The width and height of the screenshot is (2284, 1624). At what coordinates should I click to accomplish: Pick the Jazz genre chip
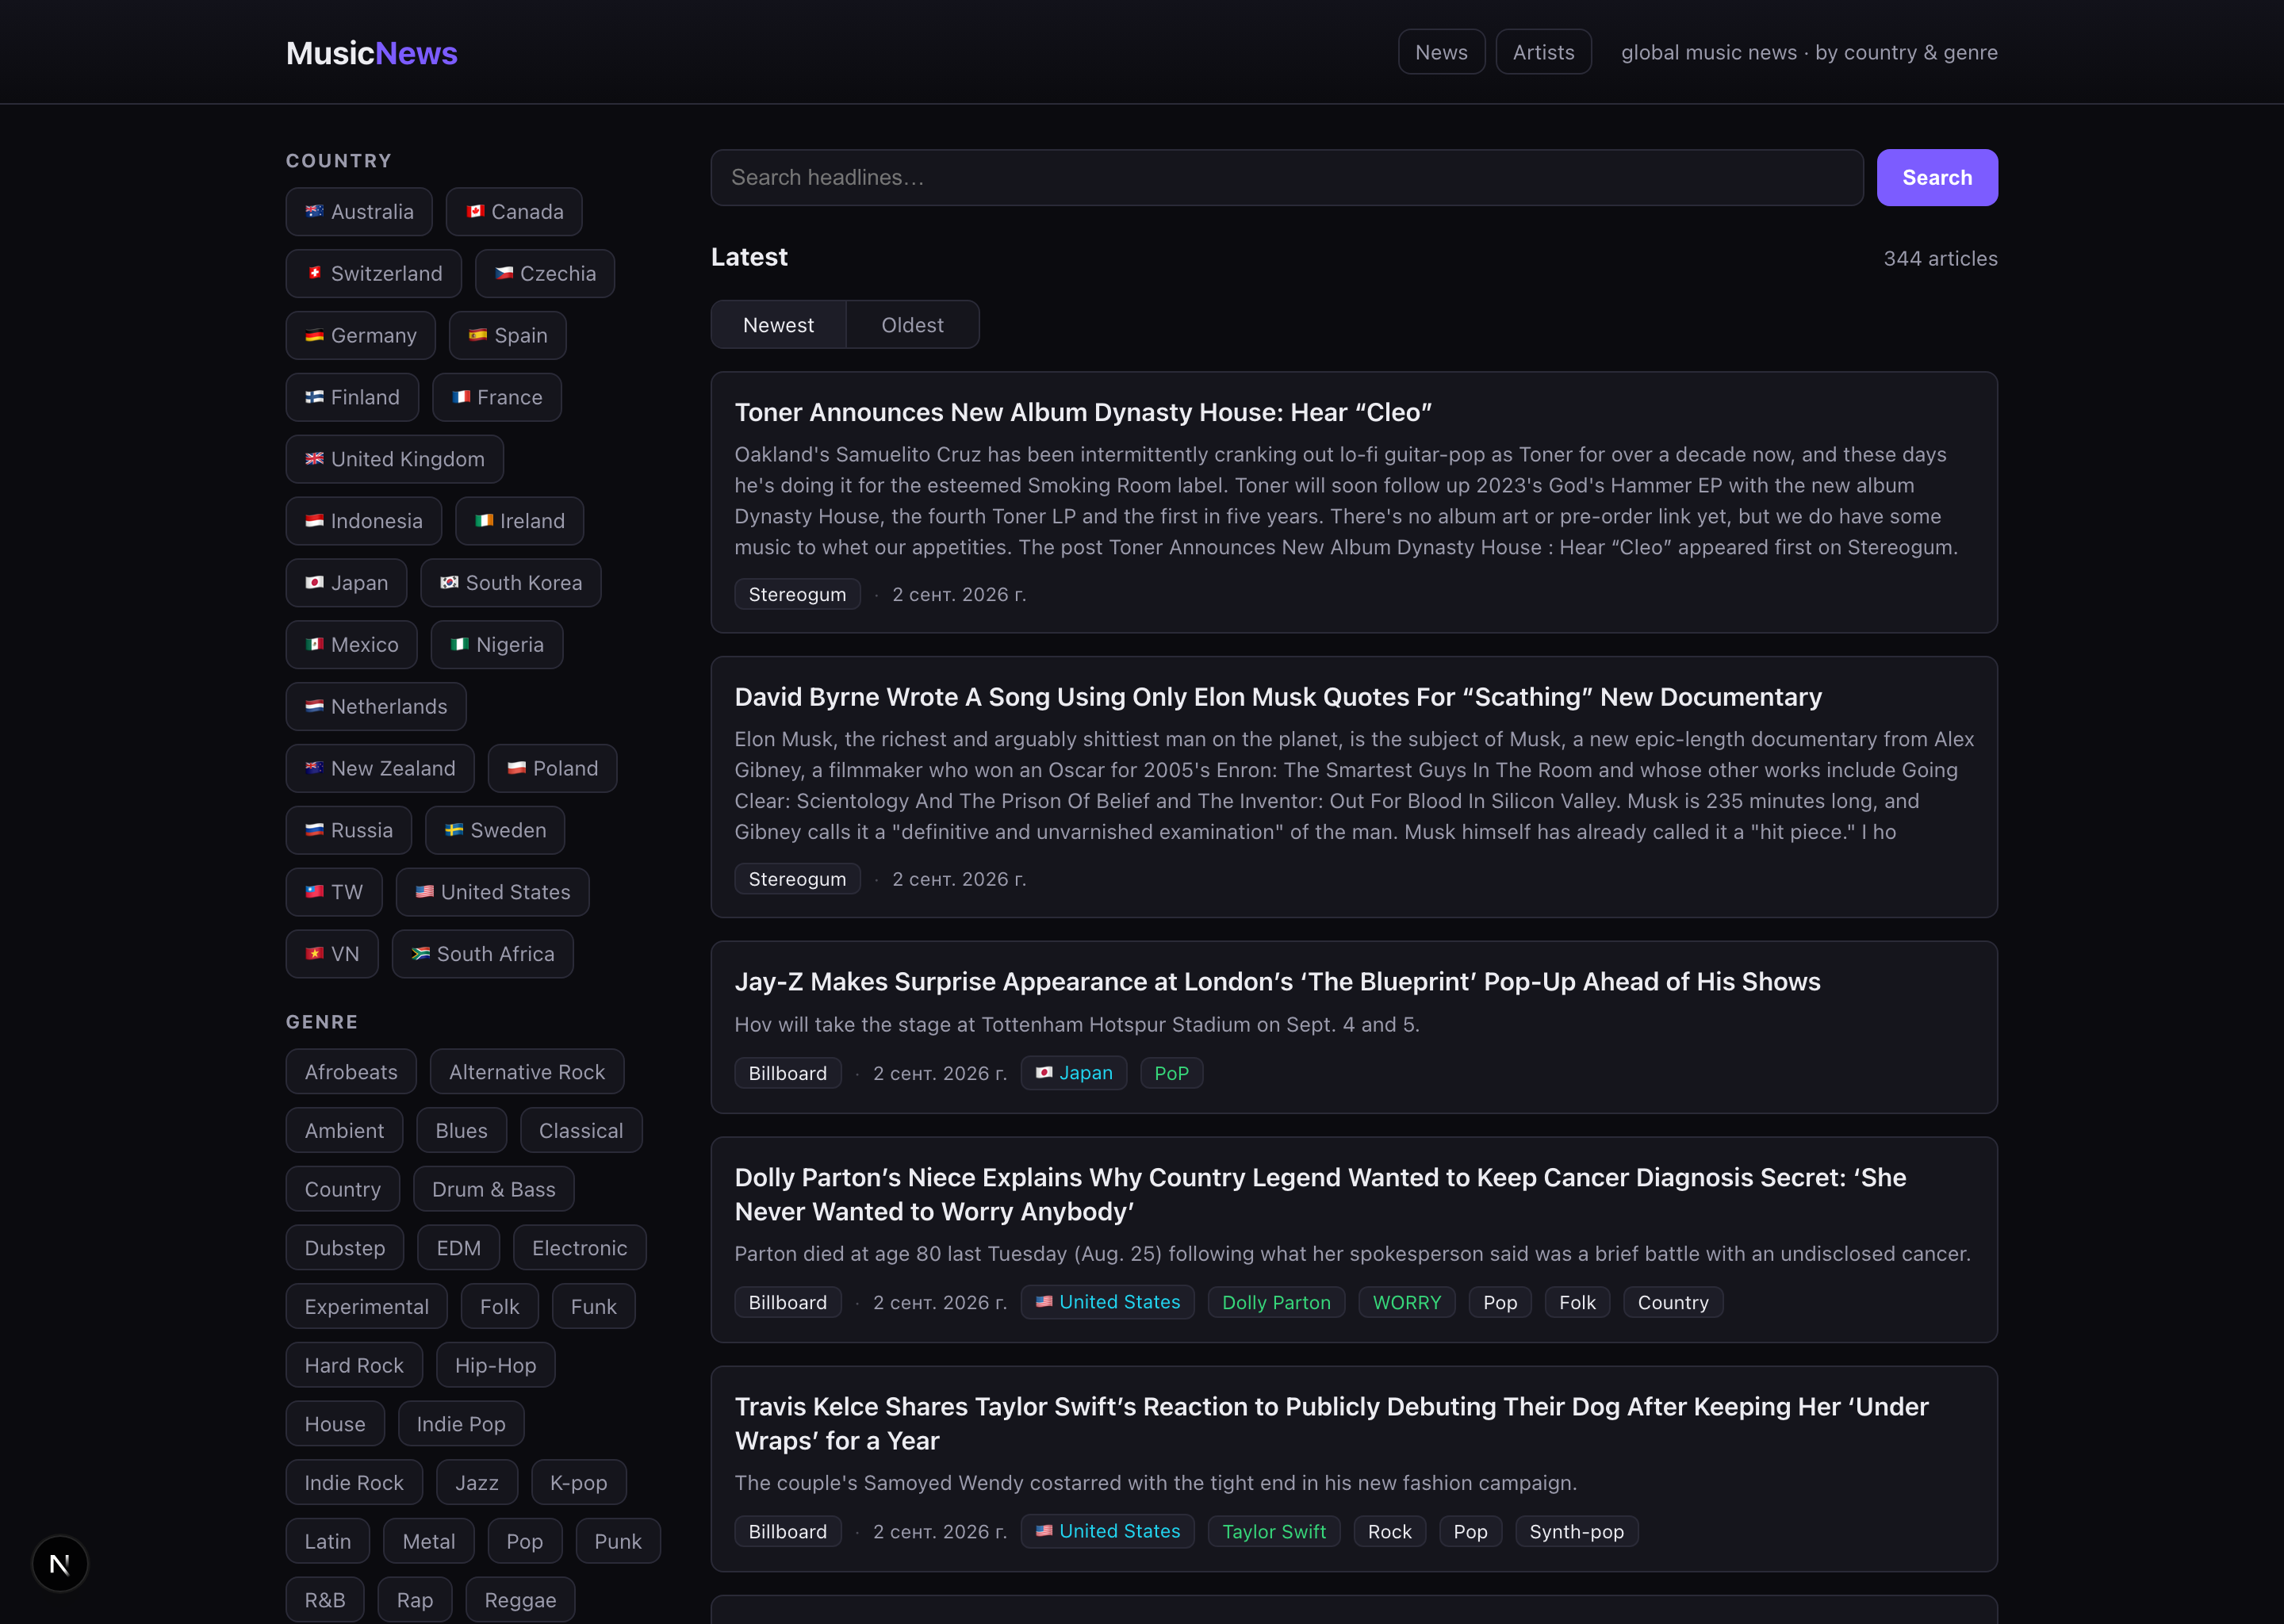(x=477, y=1483)
